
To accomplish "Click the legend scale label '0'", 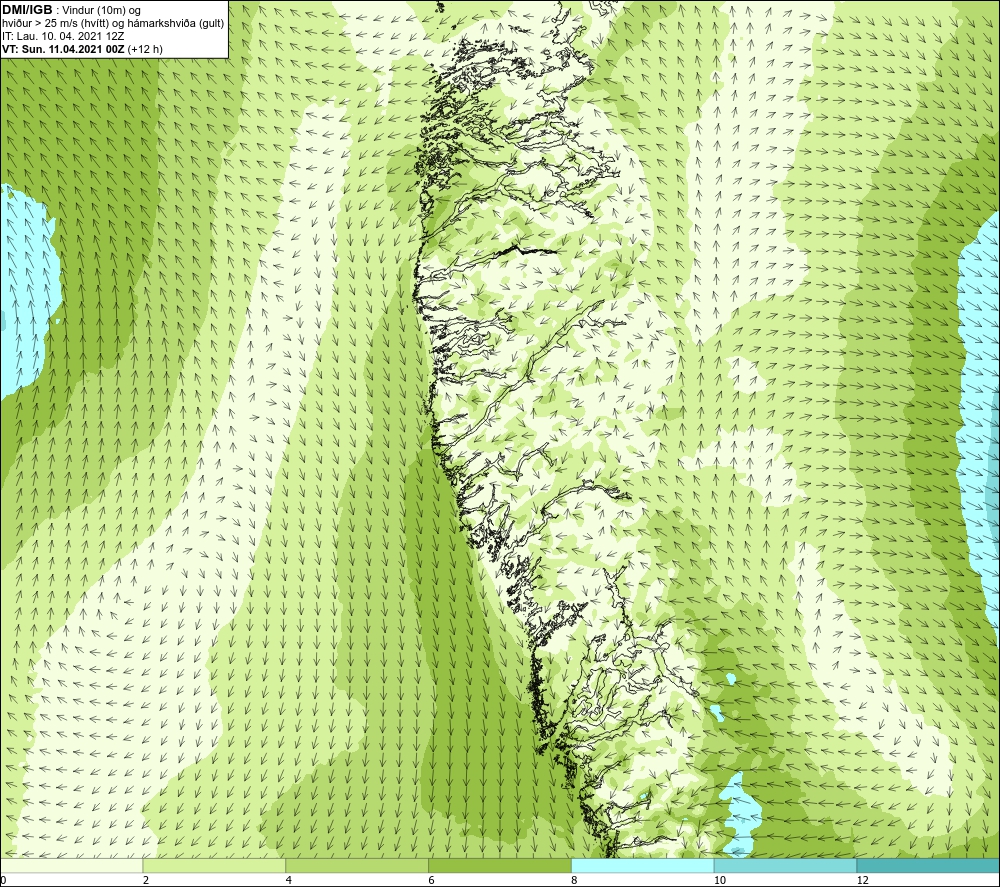I will tap(3, 880).
